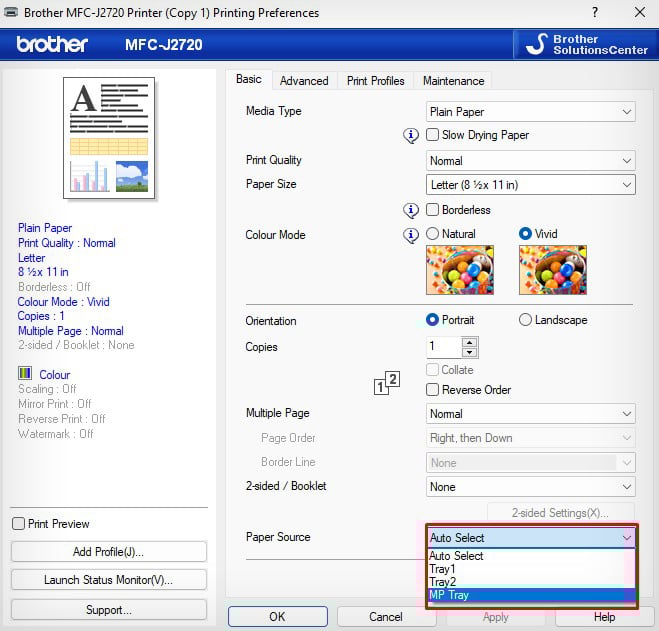The image size is (659, 631).
Task: Open the Media Type dropdown
Action: (x=530, y=112)
